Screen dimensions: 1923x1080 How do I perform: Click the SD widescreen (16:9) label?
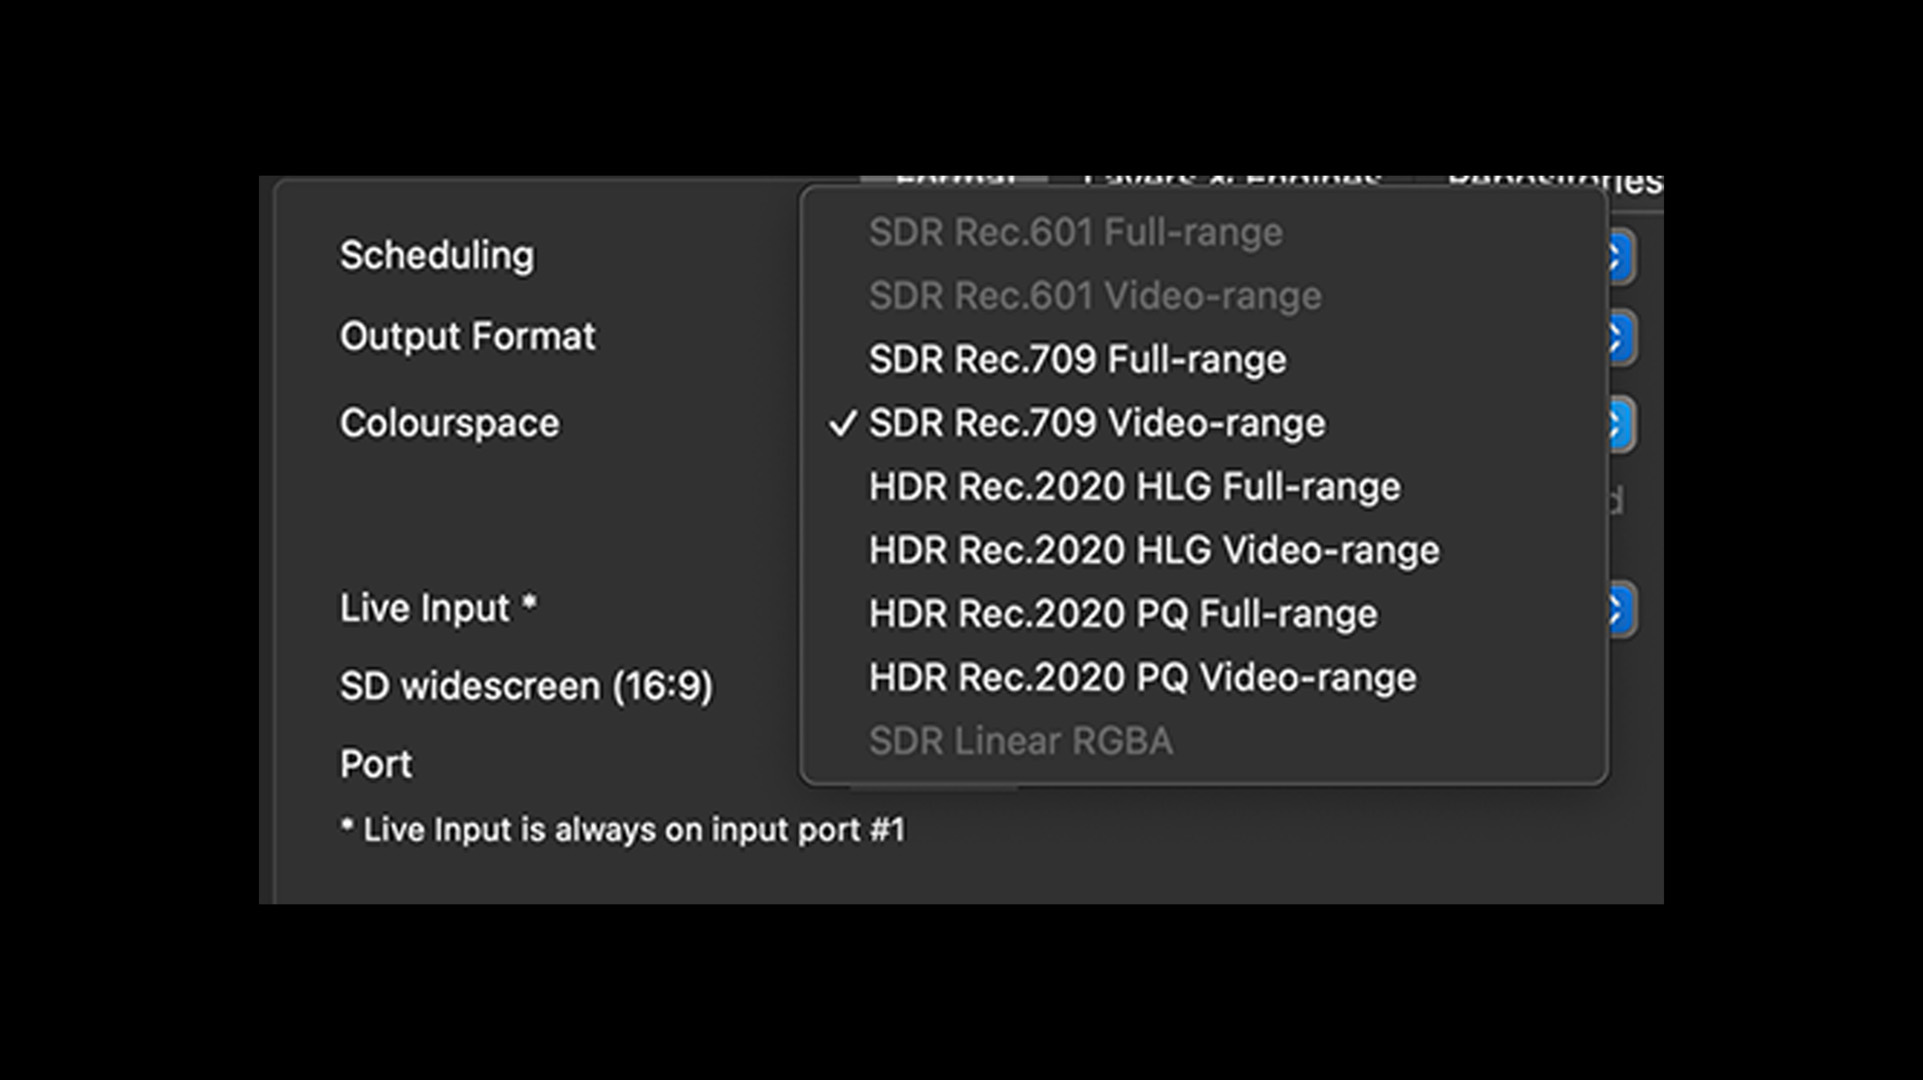click(526, 687)
